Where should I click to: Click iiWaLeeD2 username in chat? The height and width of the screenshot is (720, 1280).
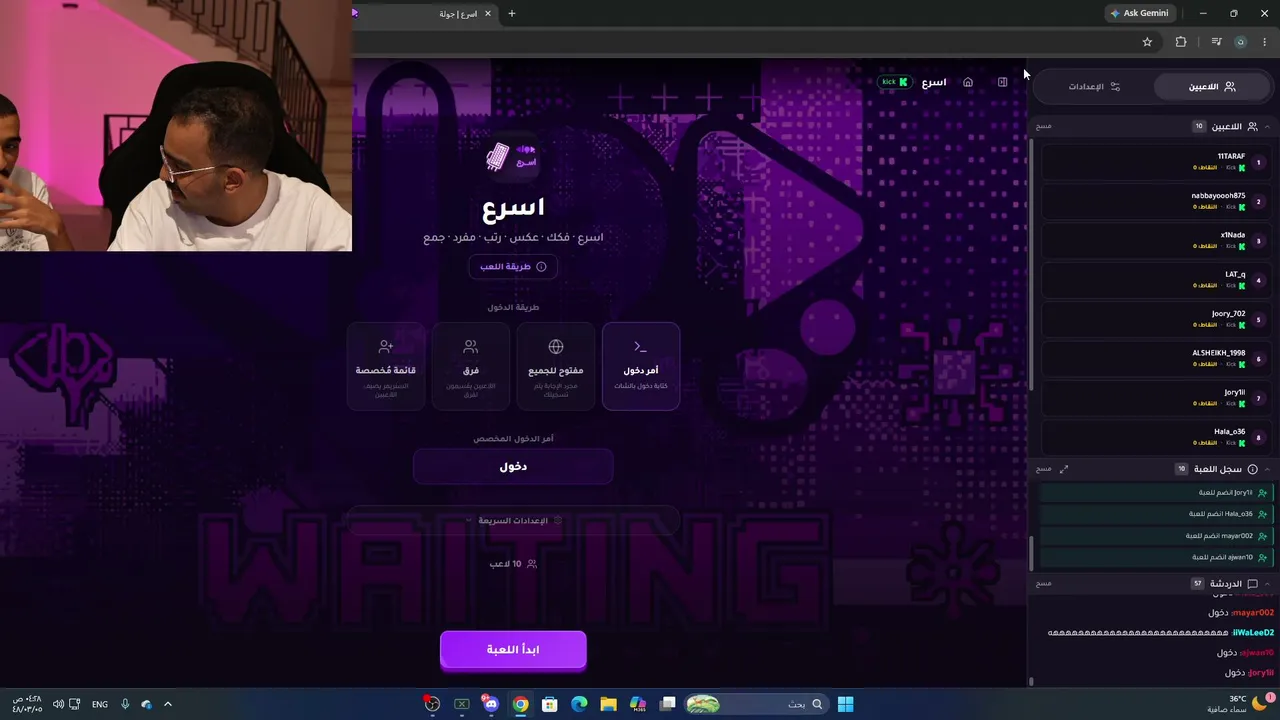[1253, 633]
